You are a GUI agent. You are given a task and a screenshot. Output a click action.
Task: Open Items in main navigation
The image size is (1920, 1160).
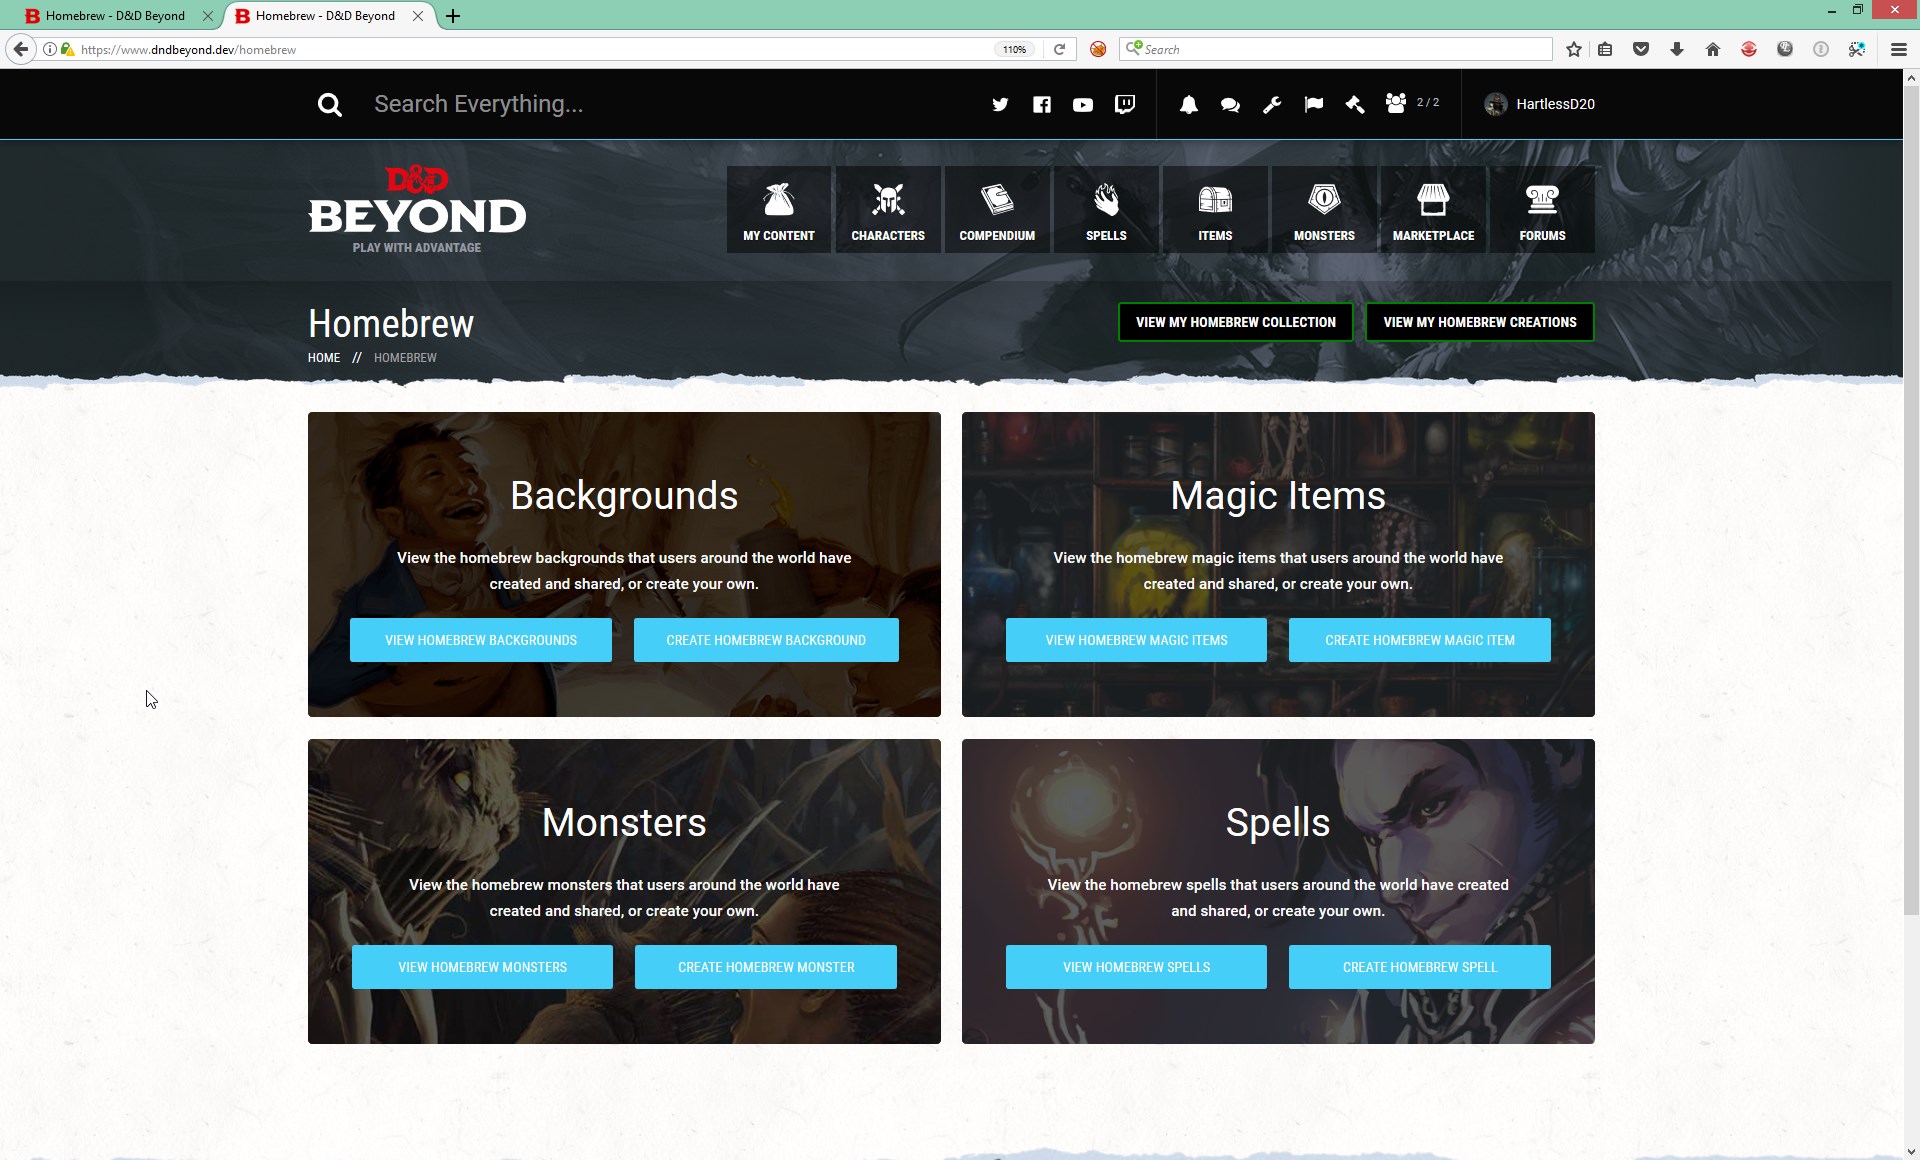[x=1215, y=209]
